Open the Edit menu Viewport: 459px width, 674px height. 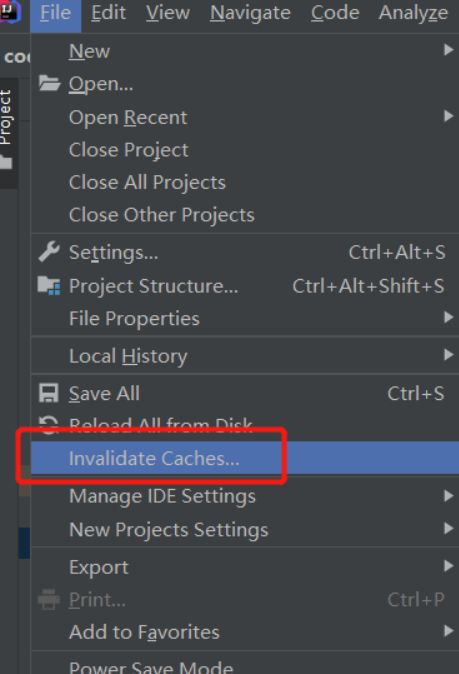[109, 12]
